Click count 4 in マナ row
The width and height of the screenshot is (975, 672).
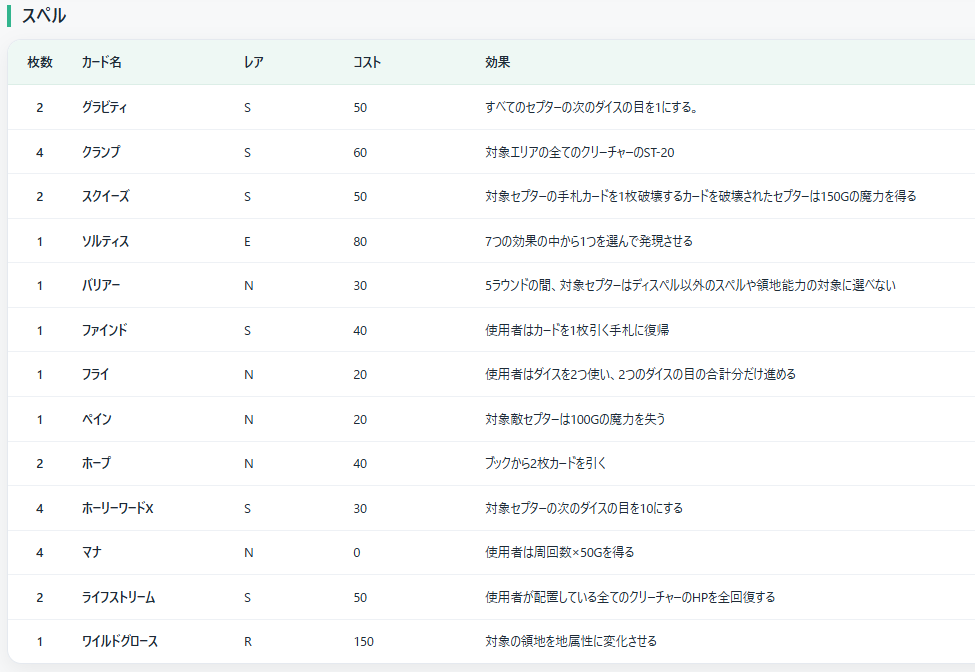coord(40,553)
